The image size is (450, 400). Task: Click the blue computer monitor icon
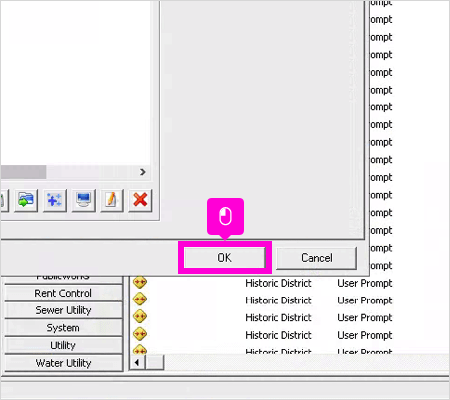[x=83, y=200]
